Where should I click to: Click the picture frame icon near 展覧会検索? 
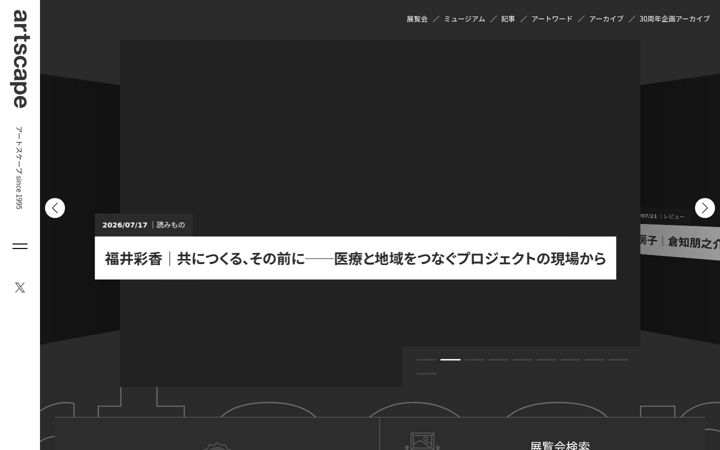(422, 441)
